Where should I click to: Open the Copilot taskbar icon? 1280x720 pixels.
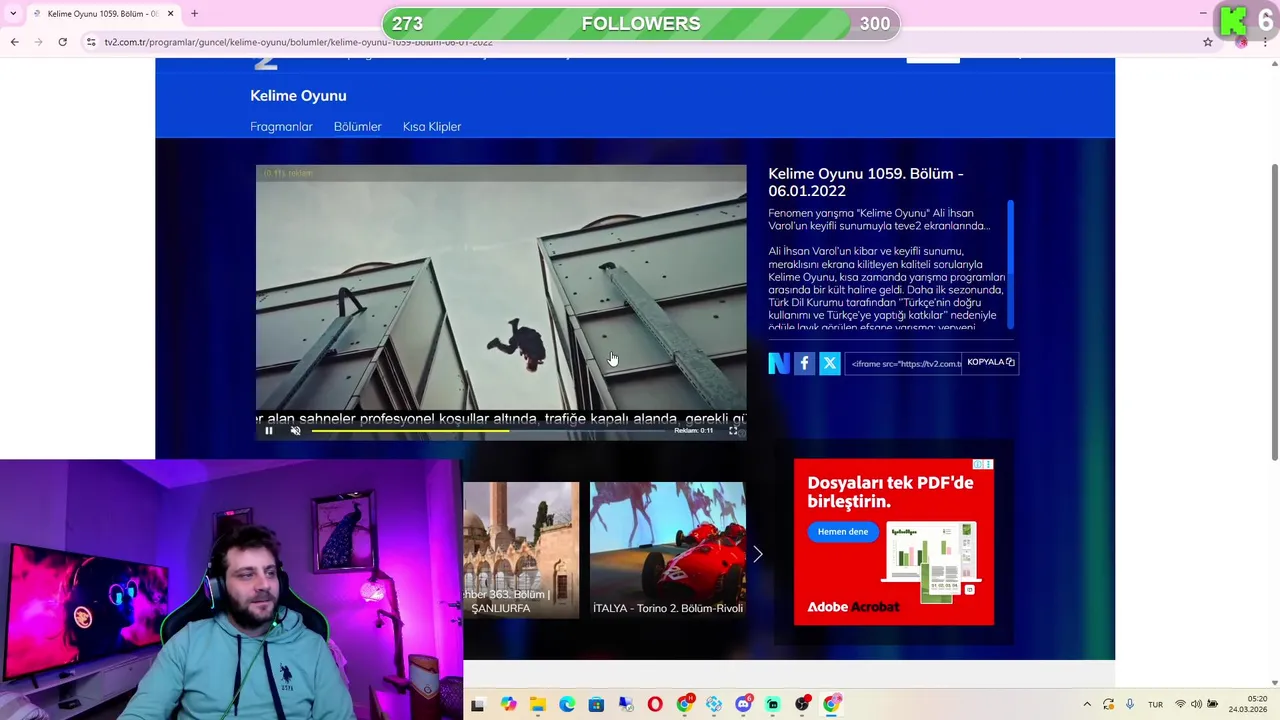tap(508, 704)
